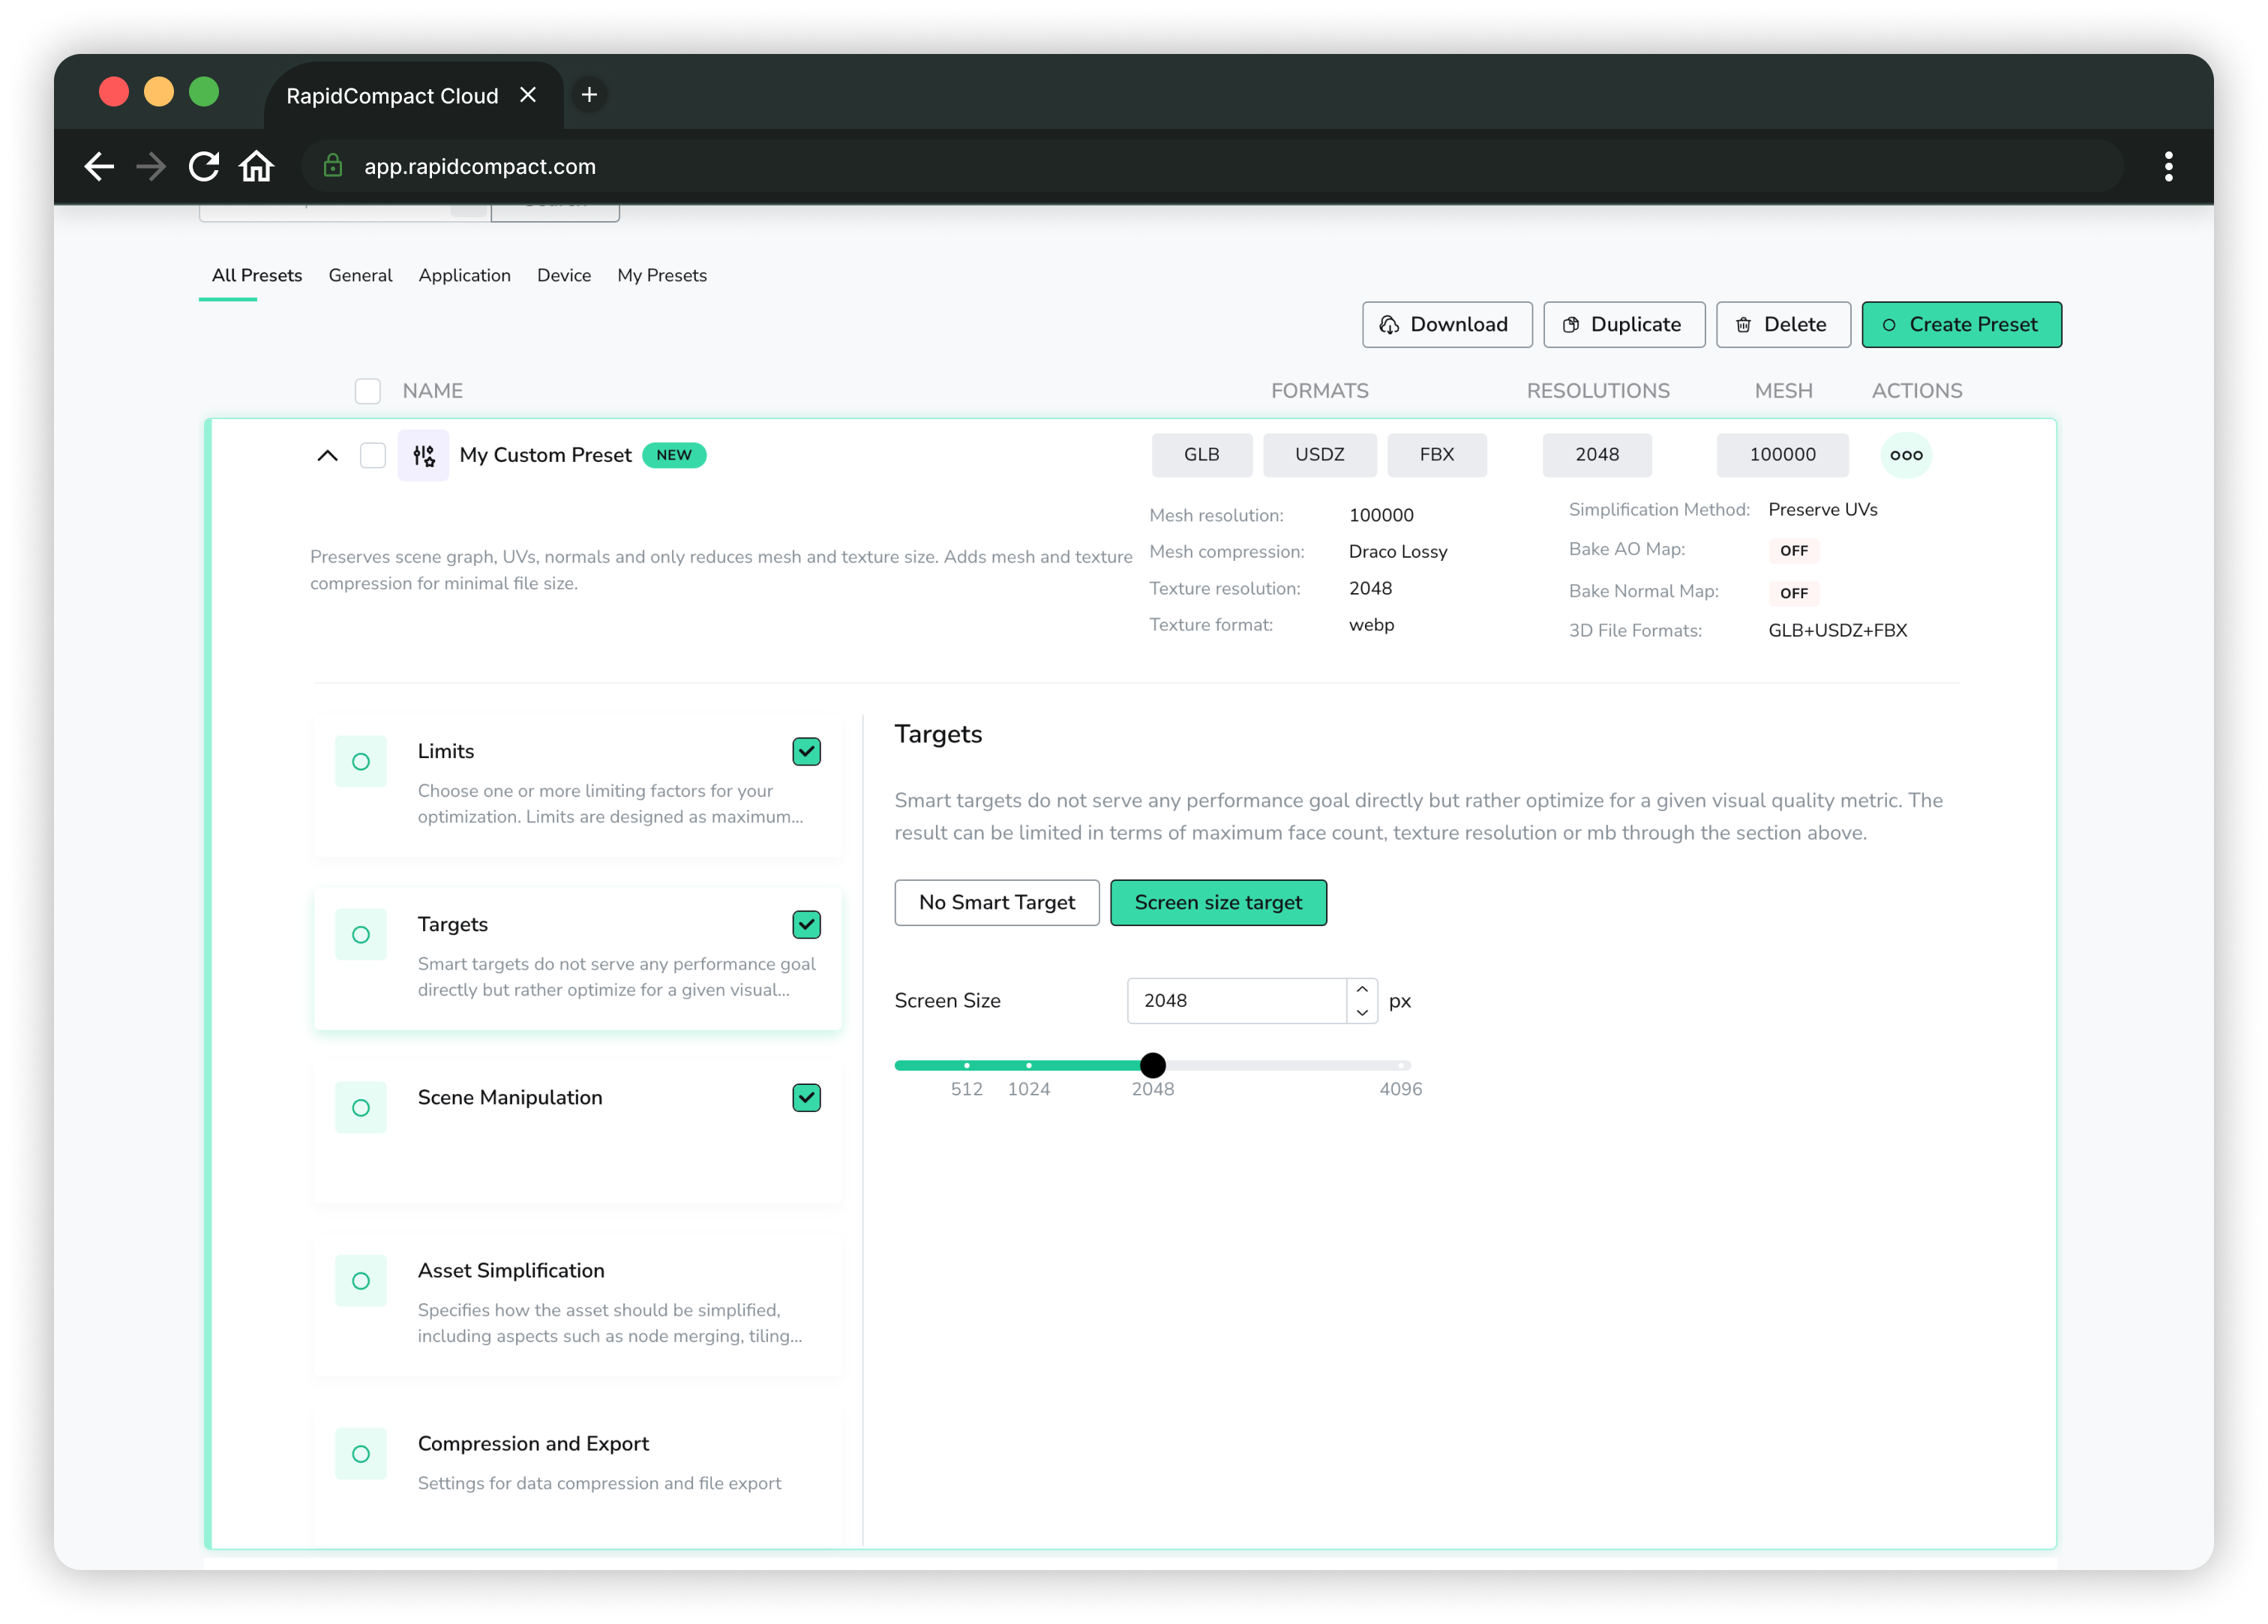Set the slider to the 4096 mark
2268x1624 pixels.
coord(1401,1066)
